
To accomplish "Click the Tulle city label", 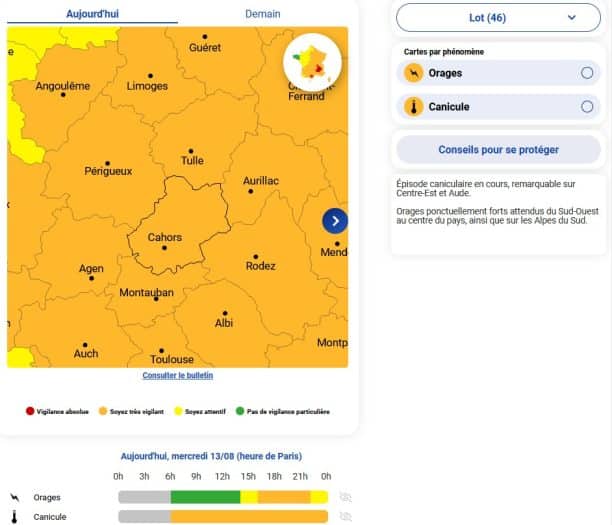I will pos(192,160).
